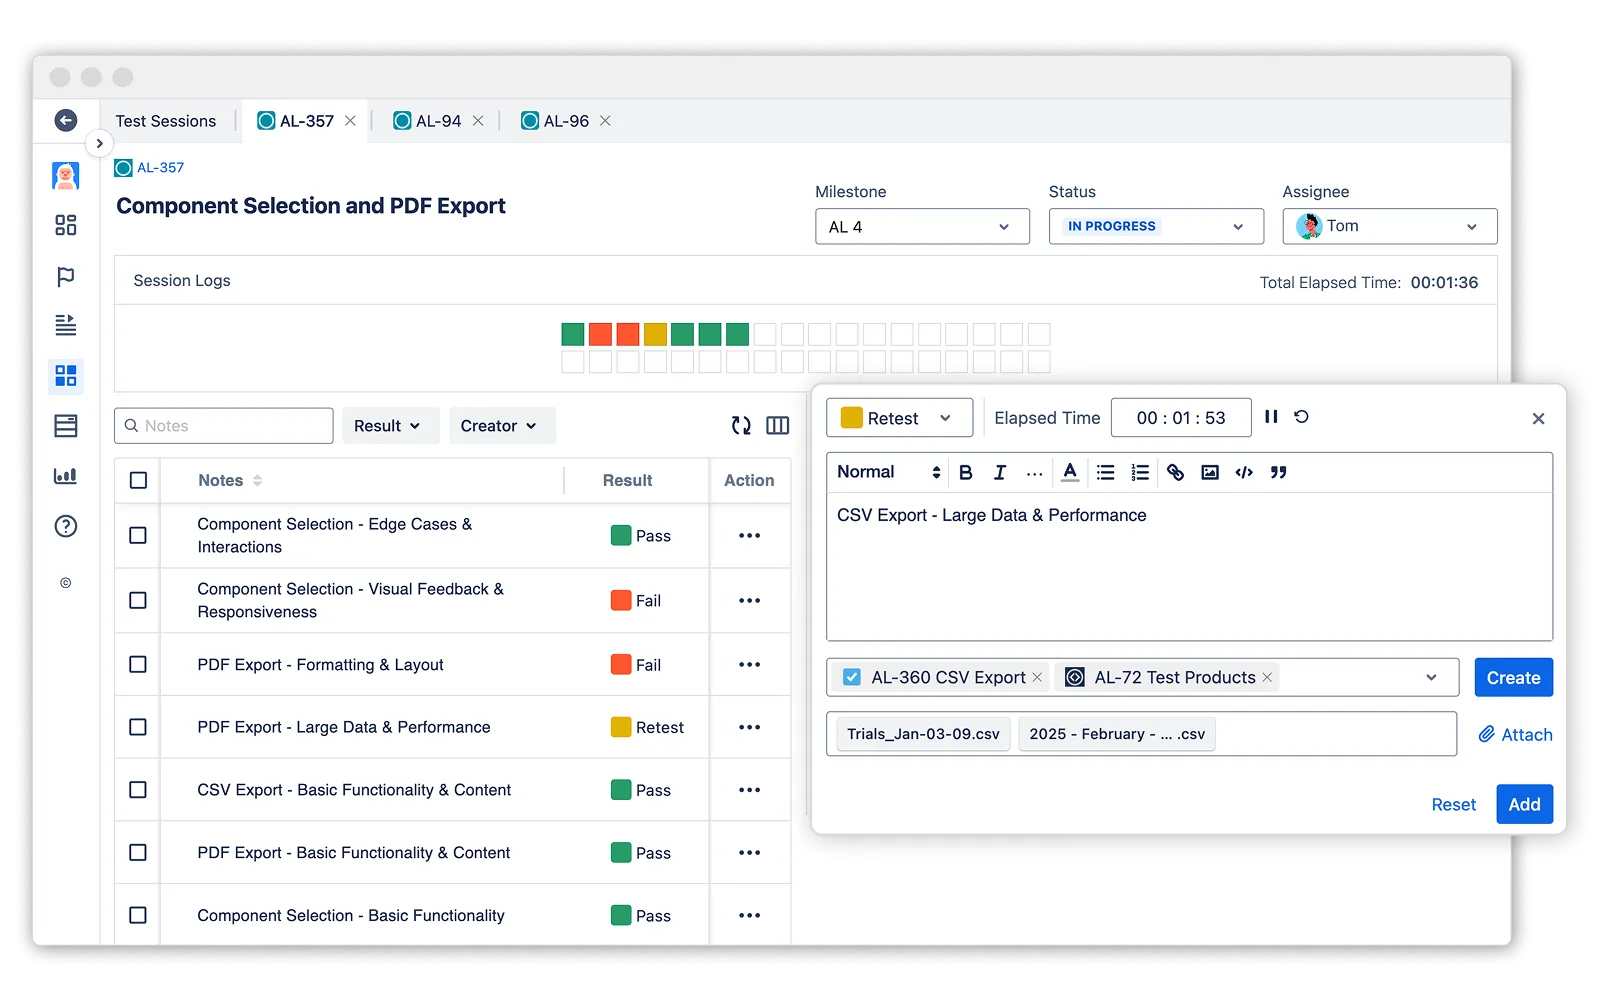This screenshot has width=1600, height=1000.
Task: Click the Add button
Action: (1524, 804)
